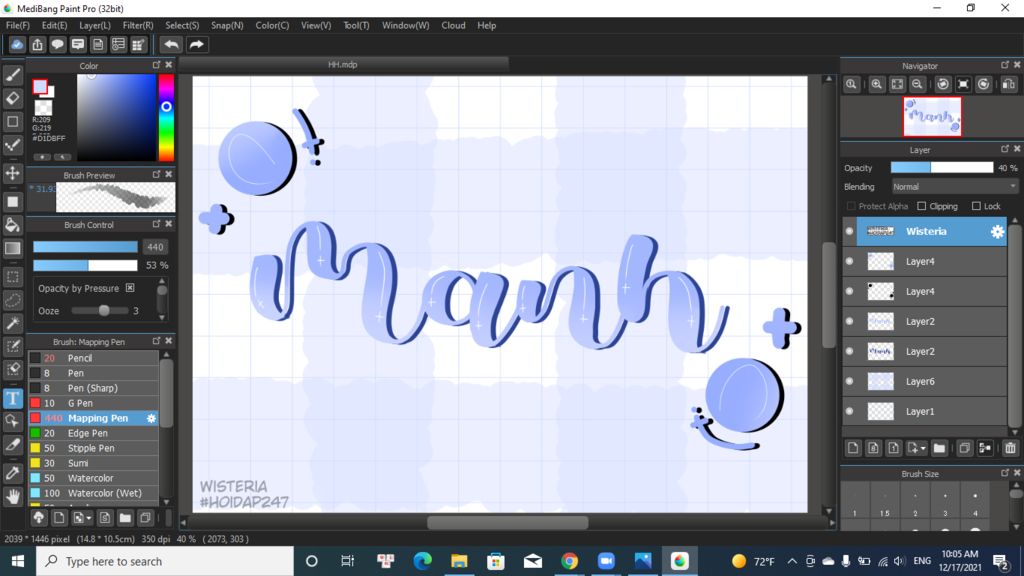Screen dimensions: 1024x576
Task: Pick the Dot tool below the eraser
Action: 12,121
